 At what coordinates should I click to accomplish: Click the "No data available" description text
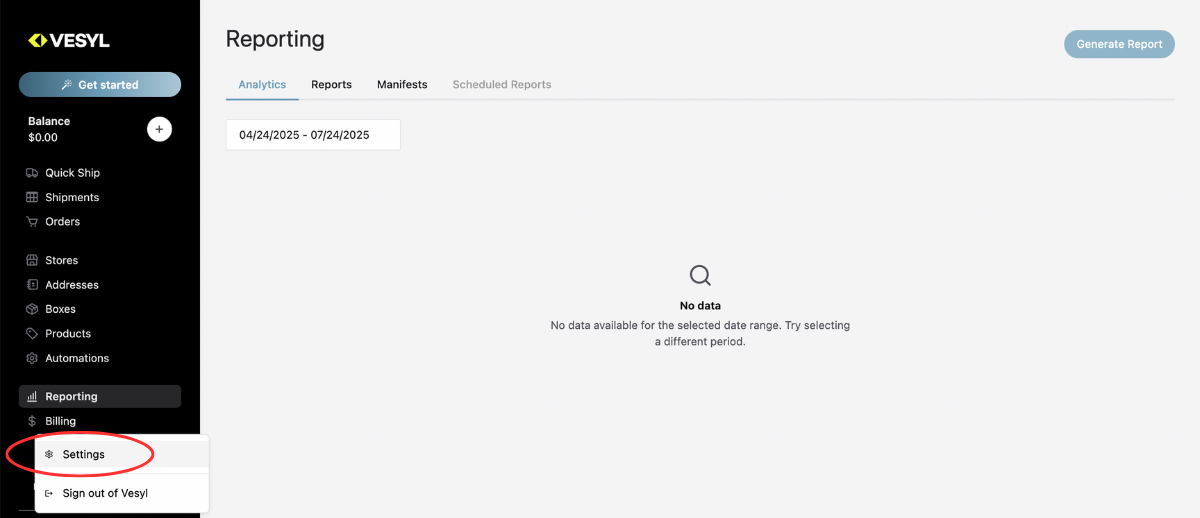coord(700,334)
